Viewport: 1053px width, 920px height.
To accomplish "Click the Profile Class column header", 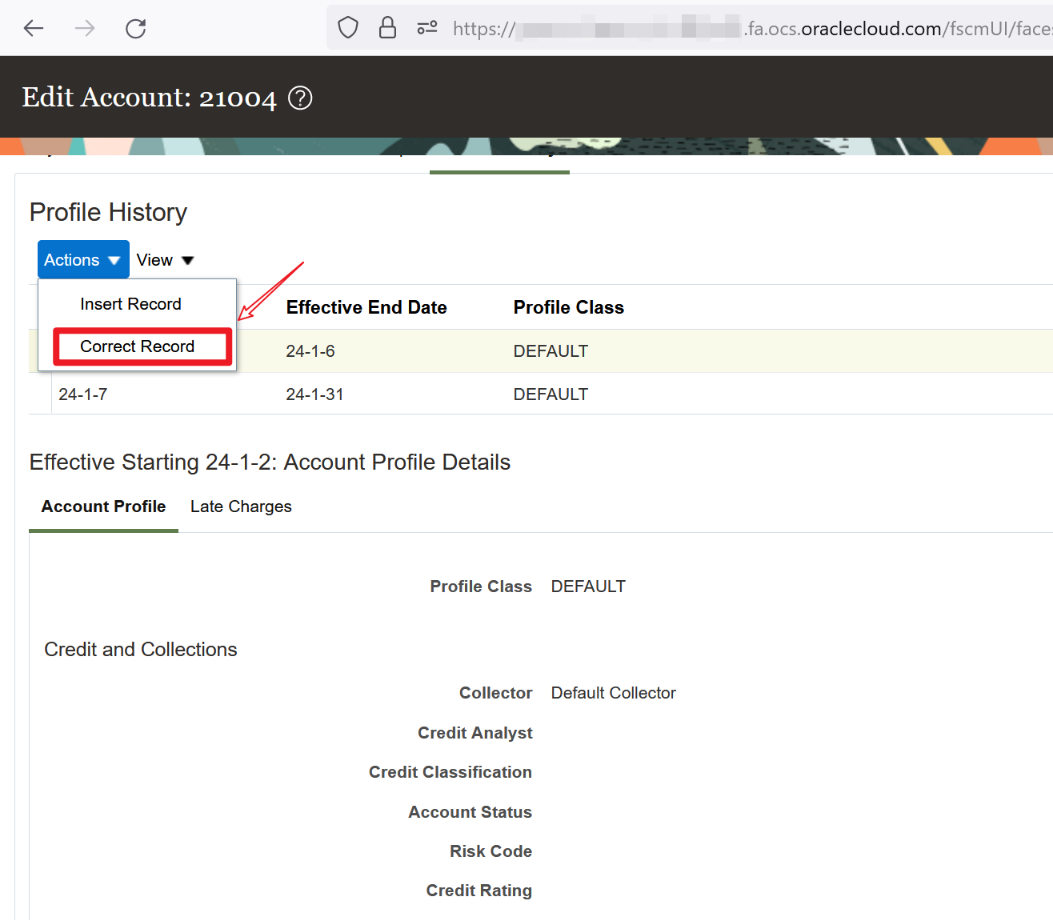I will pos(568,307).
